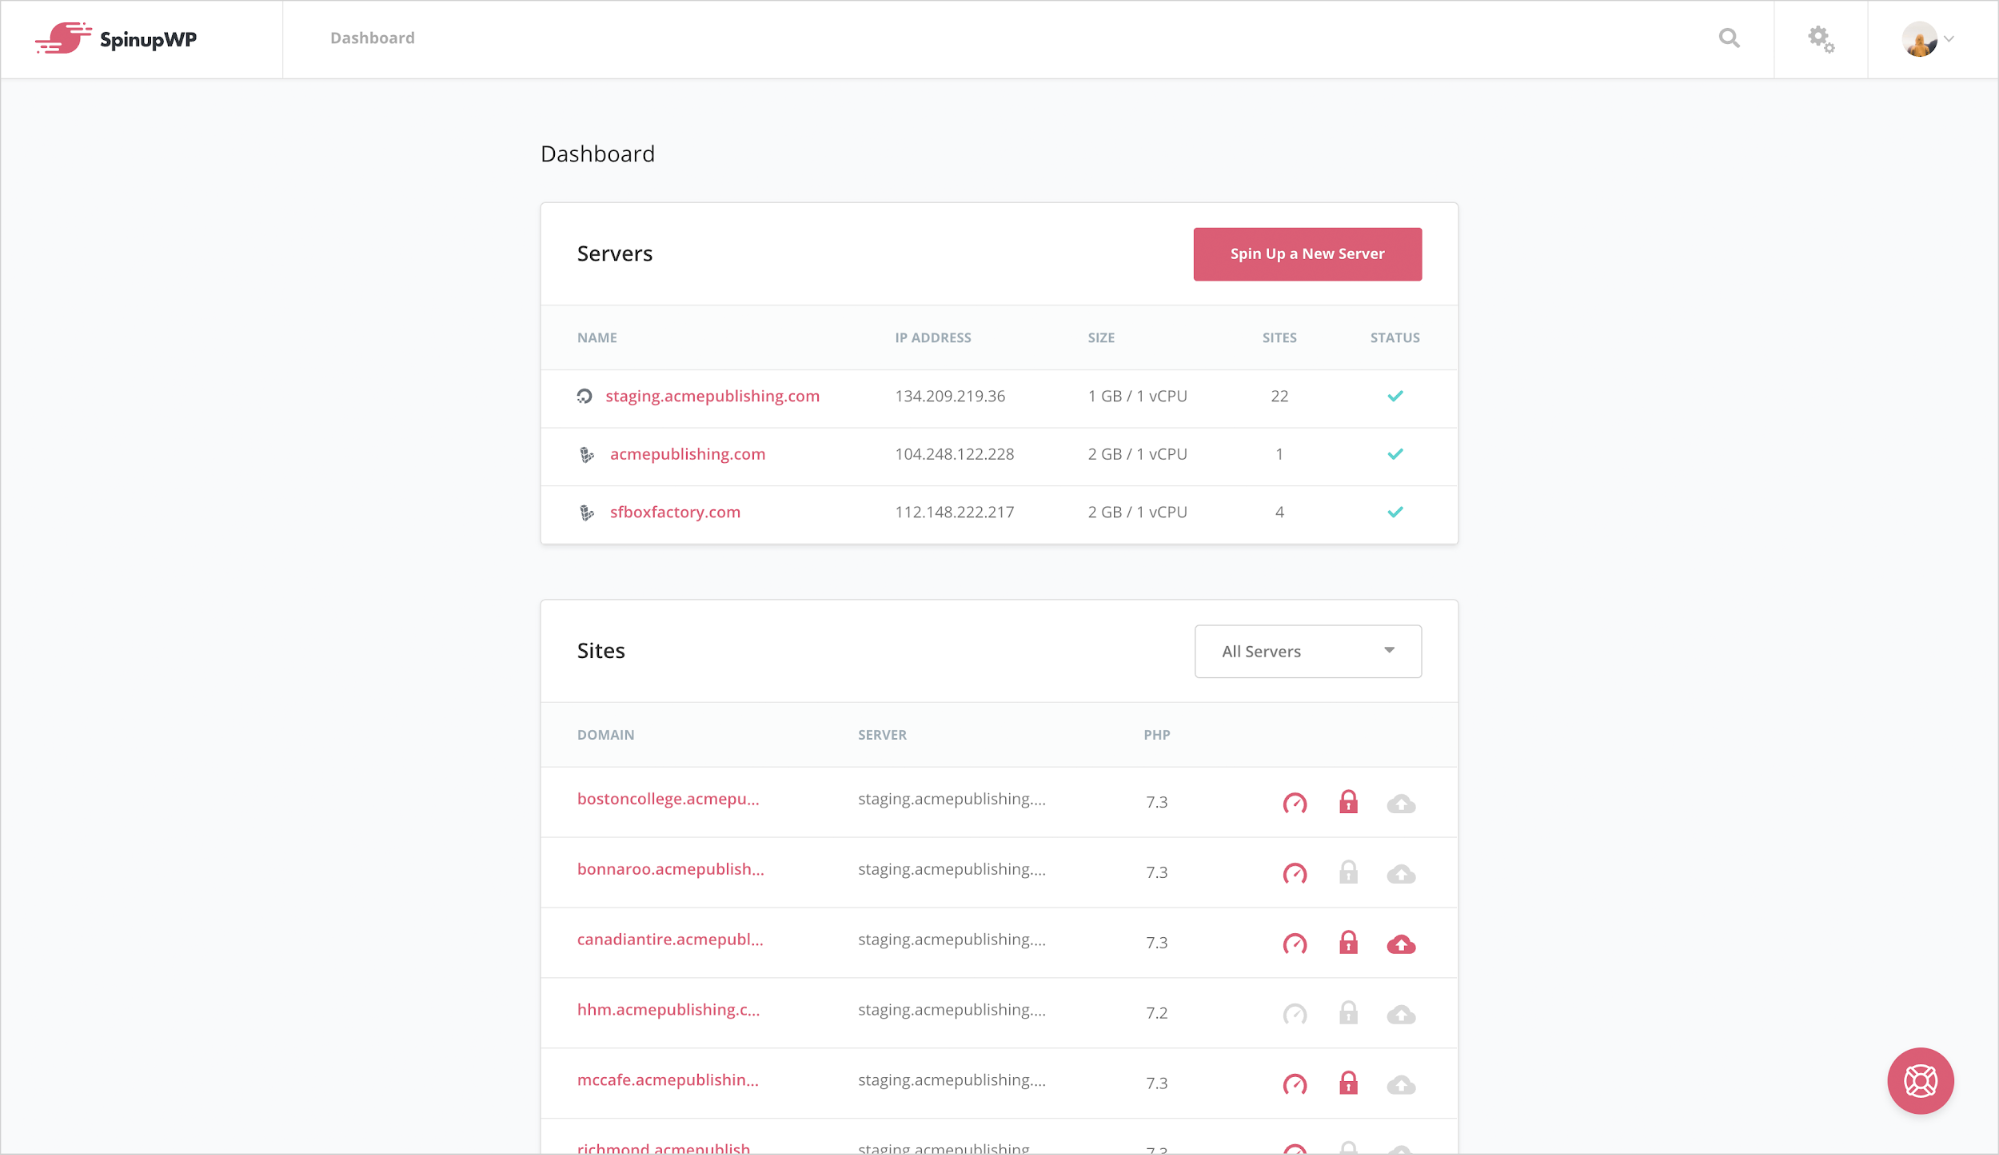Click the SpinupWP logo
Screen dimensions: 1999x1155
tap(116, 39)
